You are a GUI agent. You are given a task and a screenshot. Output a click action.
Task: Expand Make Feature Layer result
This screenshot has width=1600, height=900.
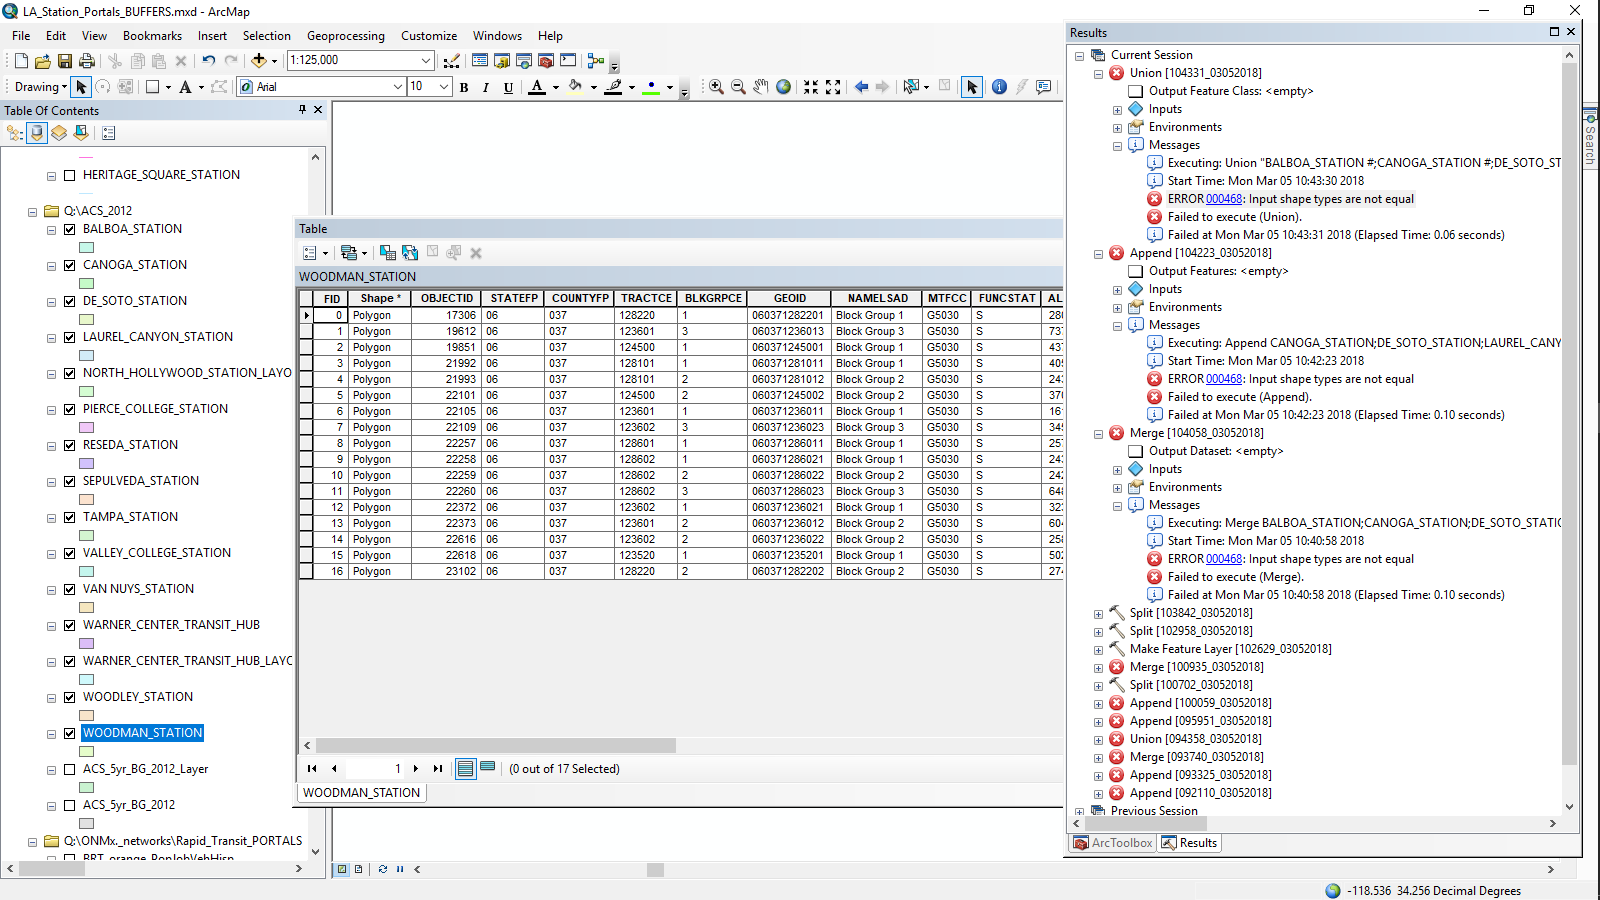click(x=1098, y=650)
